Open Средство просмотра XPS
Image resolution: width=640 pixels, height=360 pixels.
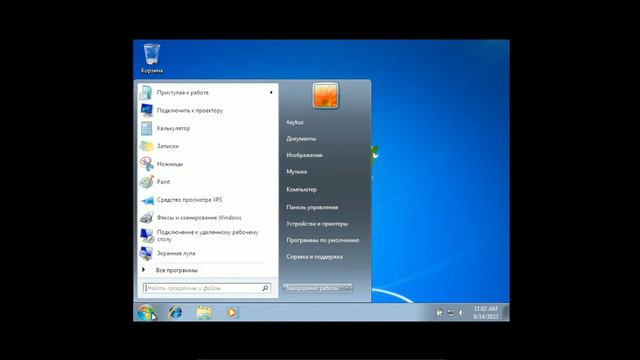(x=208, y=200)
